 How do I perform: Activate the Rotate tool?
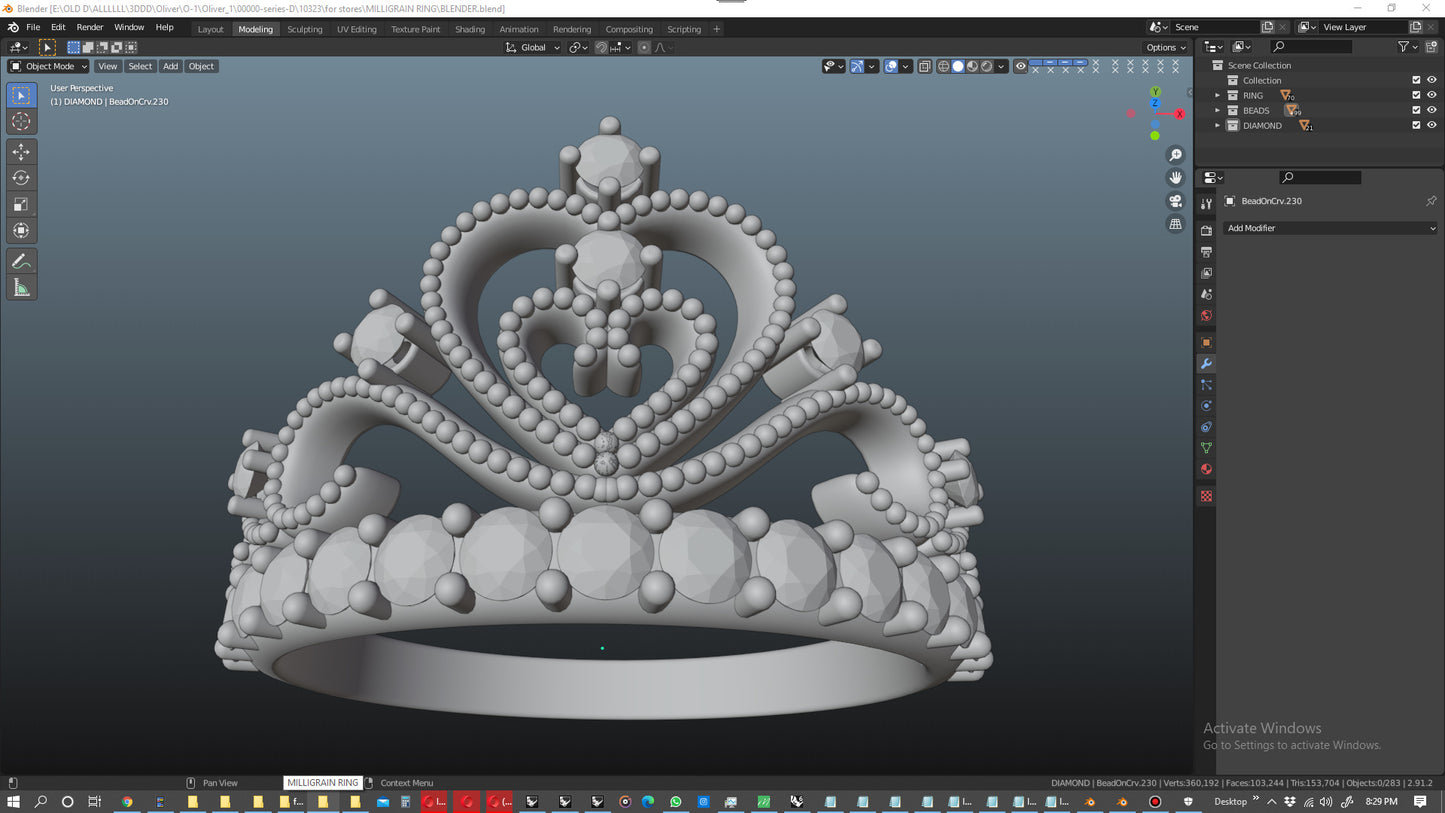(21, 177)
